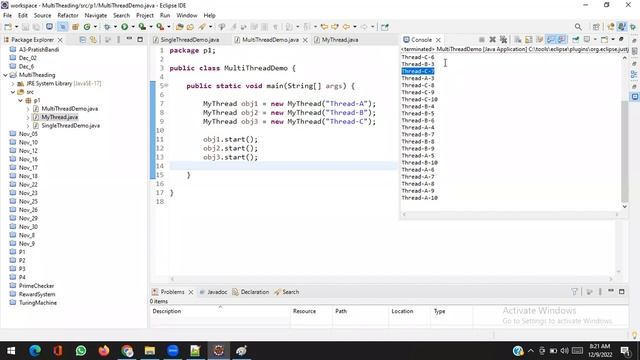This screenshot has width=640, height=360.
Task: Switch to MyThread.java editor tab
Action: [336, 40]
